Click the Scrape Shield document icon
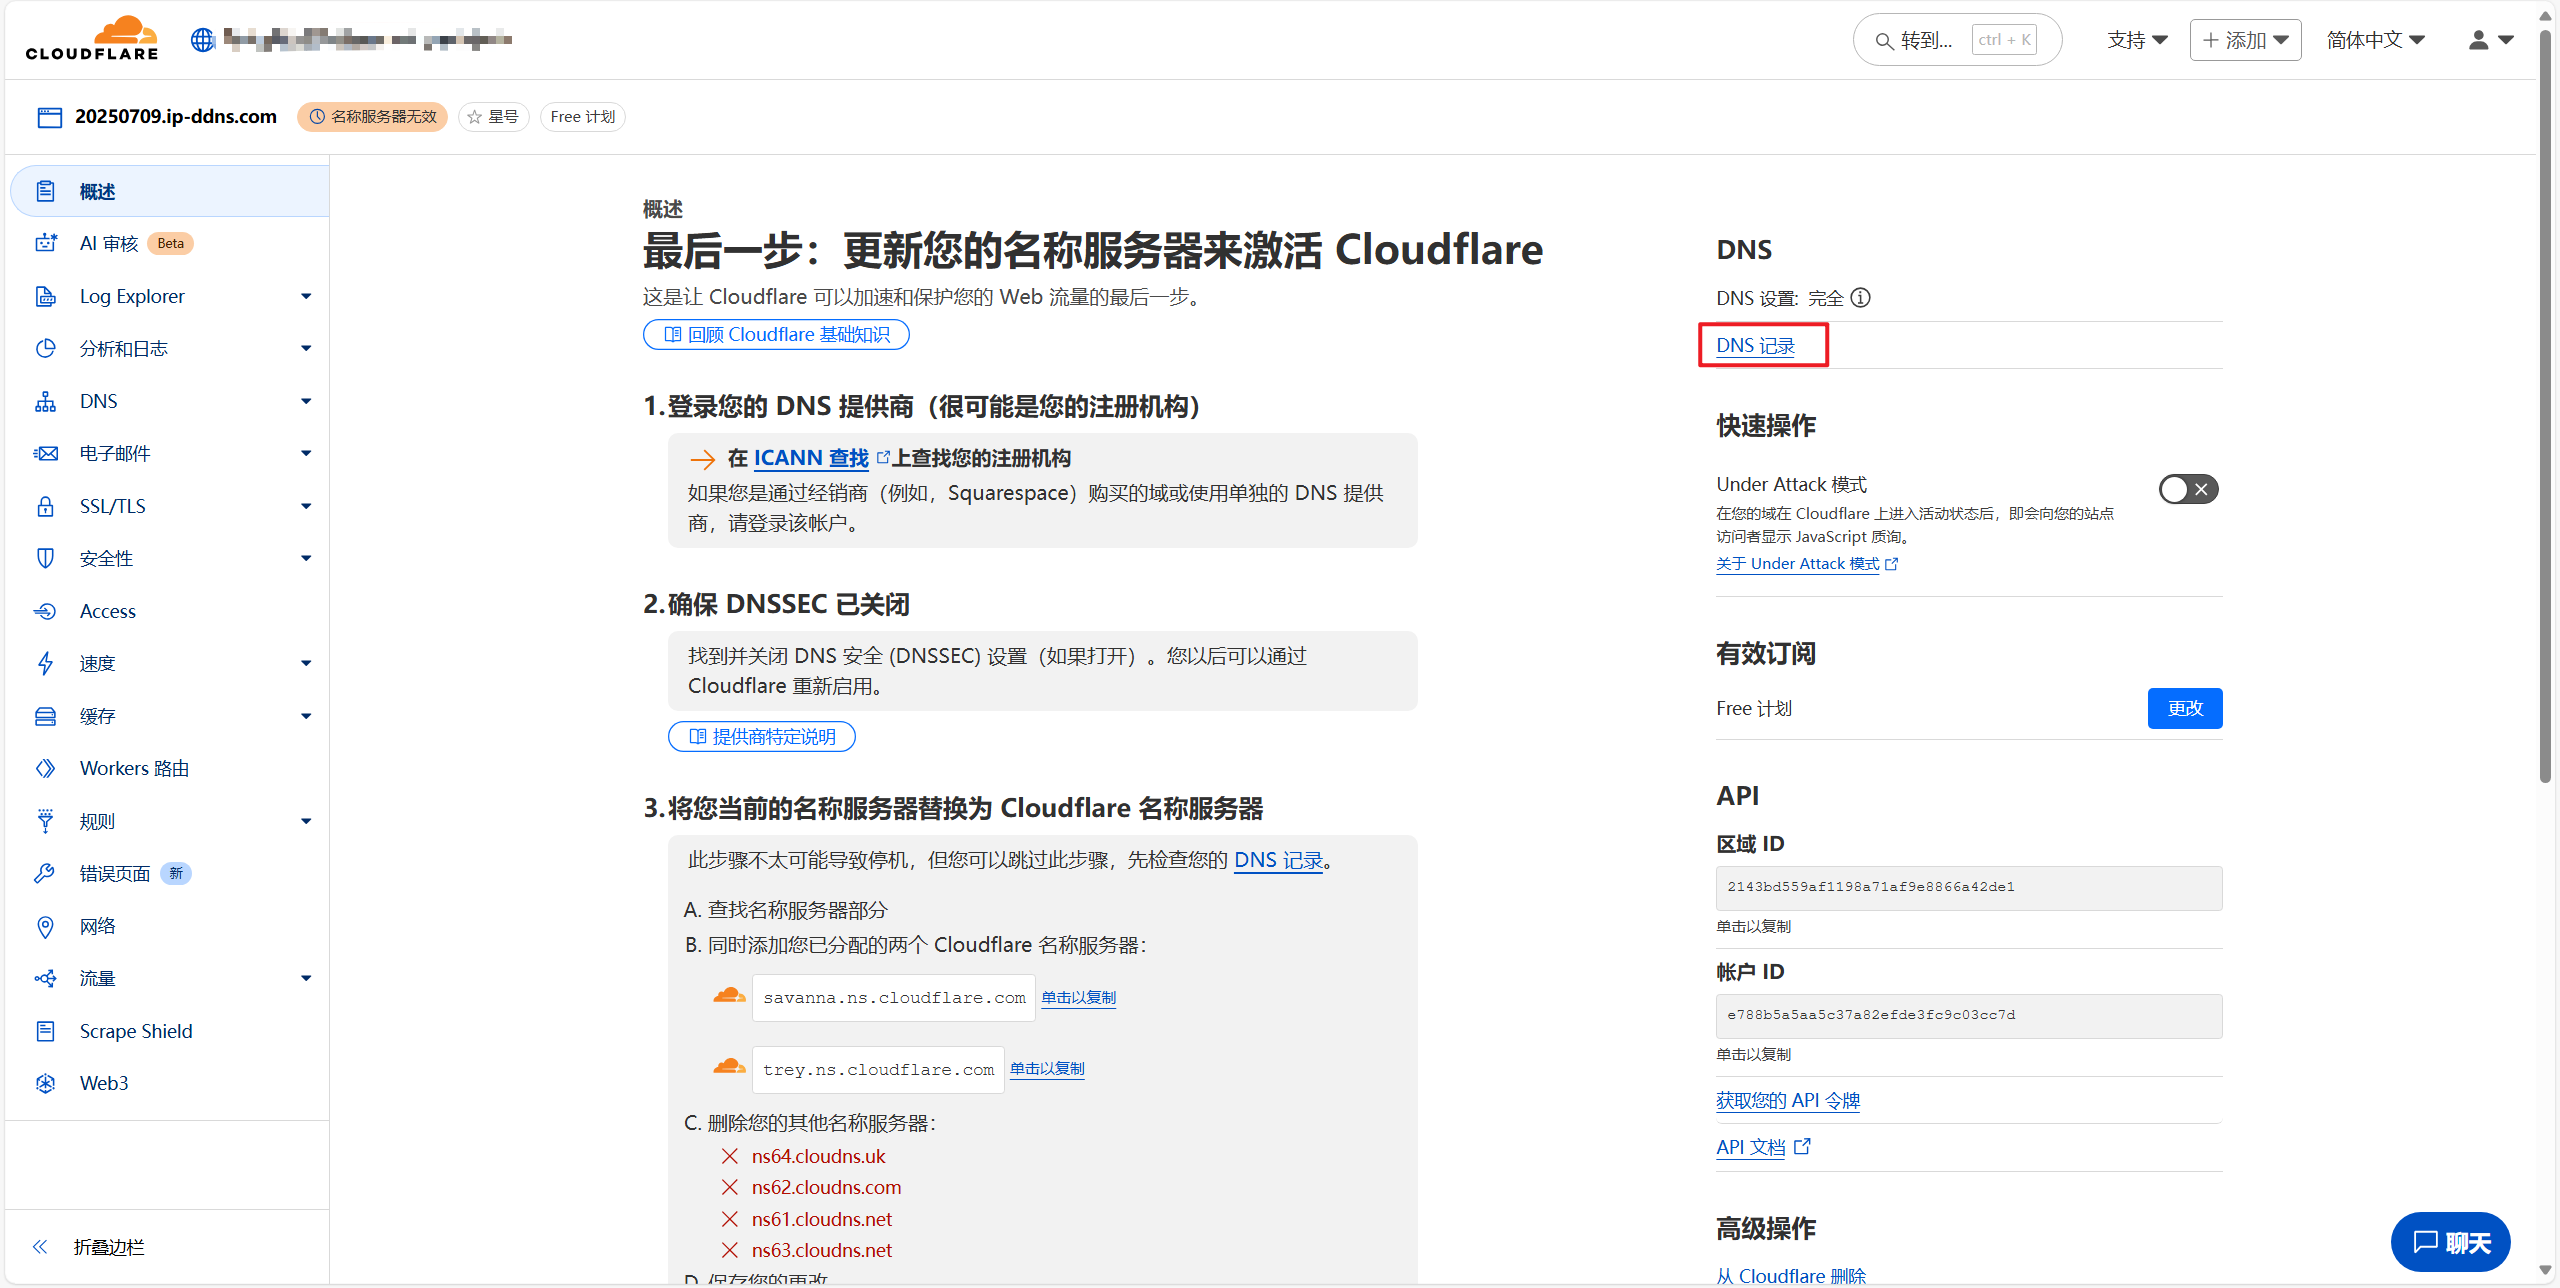 point(46,1031)
